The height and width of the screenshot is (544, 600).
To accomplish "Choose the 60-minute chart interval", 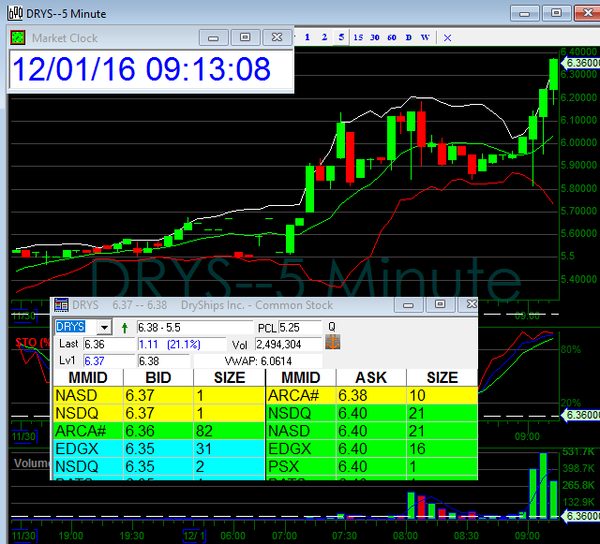I will point(392,37).
